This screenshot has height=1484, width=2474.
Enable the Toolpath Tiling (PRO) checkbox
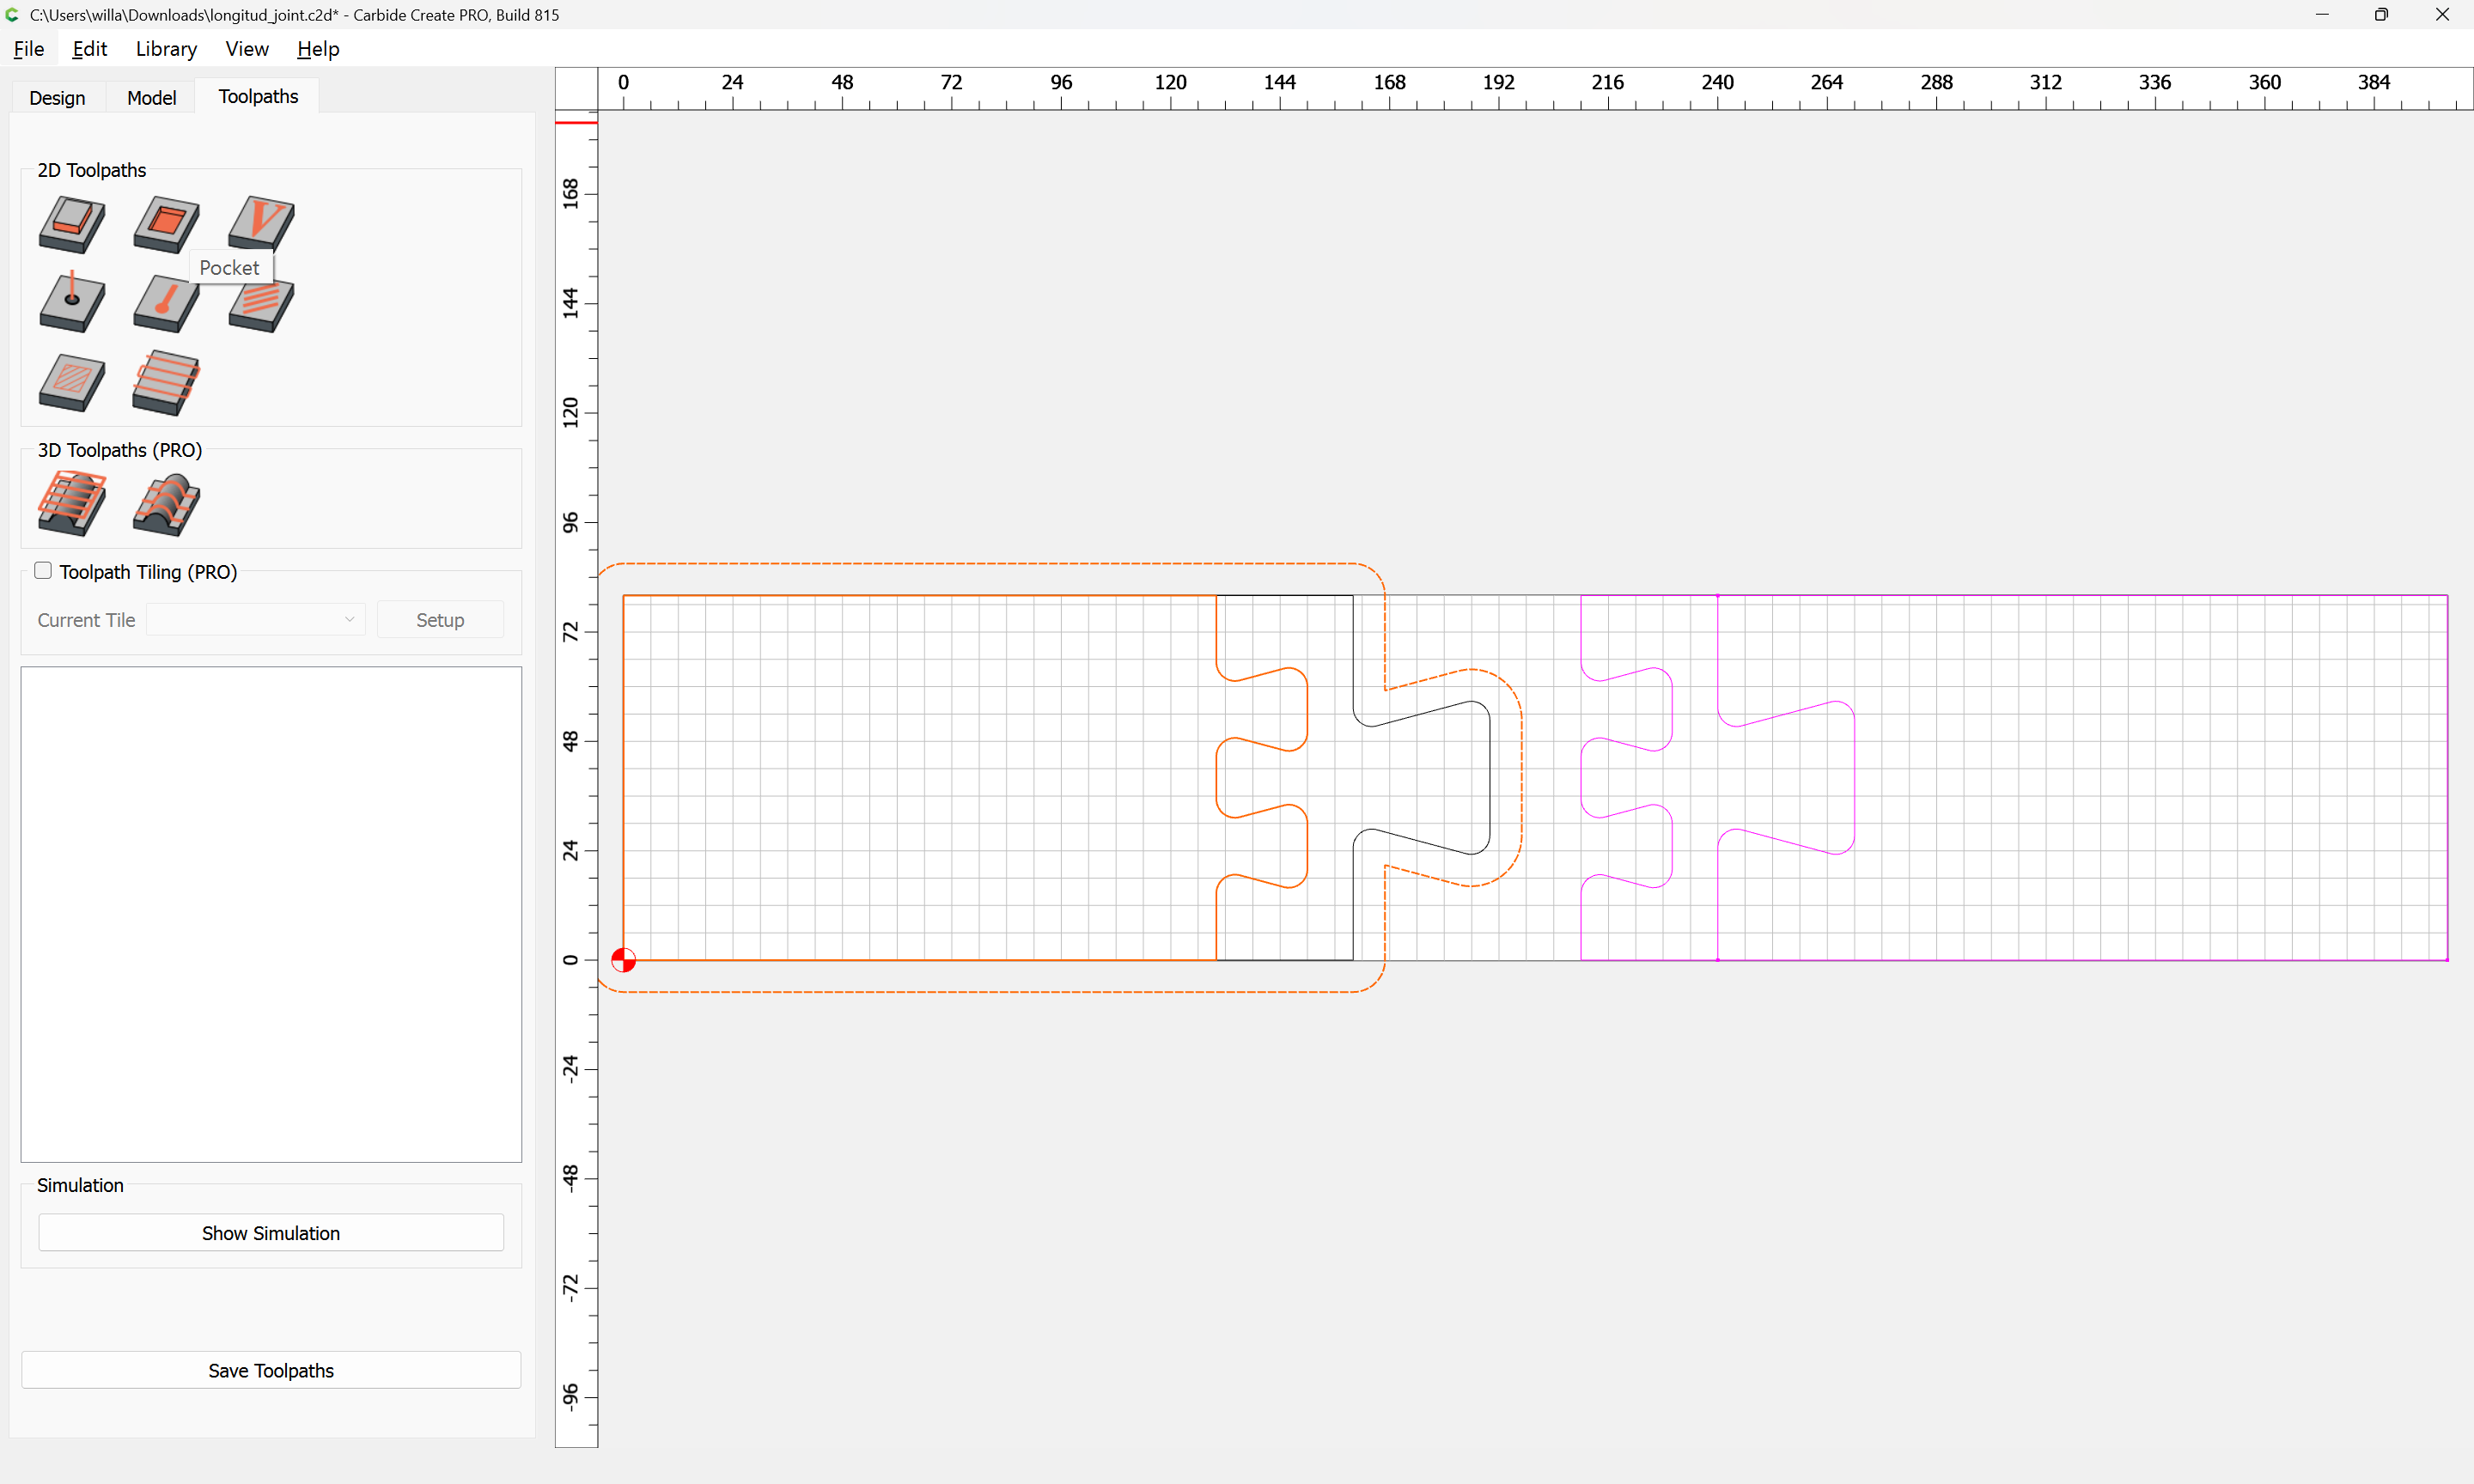43,570
